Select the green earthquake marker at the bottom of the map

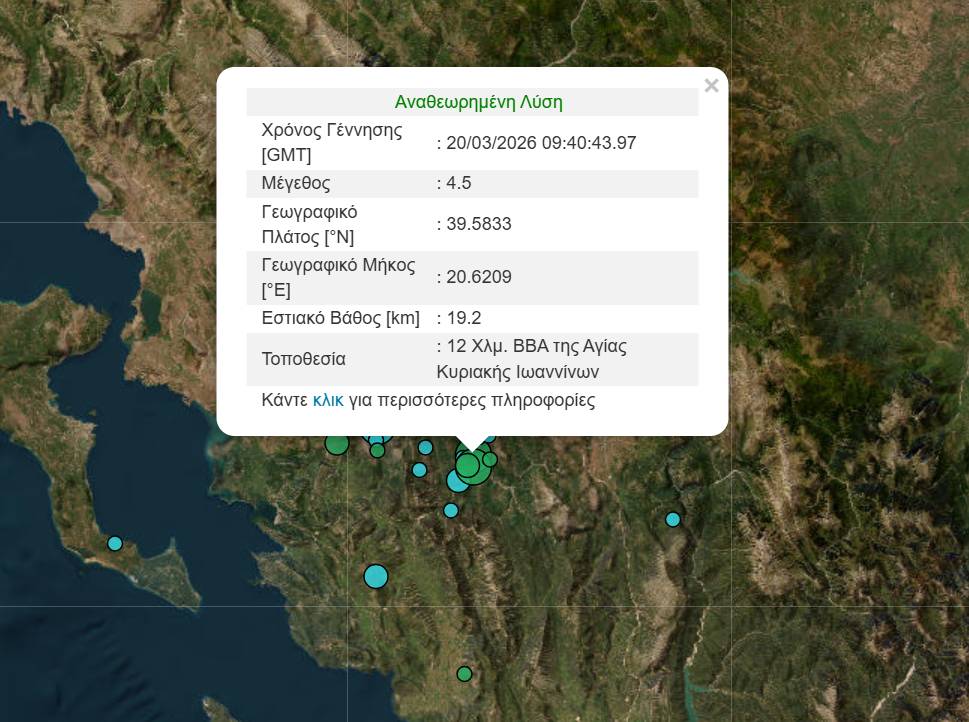[x=464, y=674]
